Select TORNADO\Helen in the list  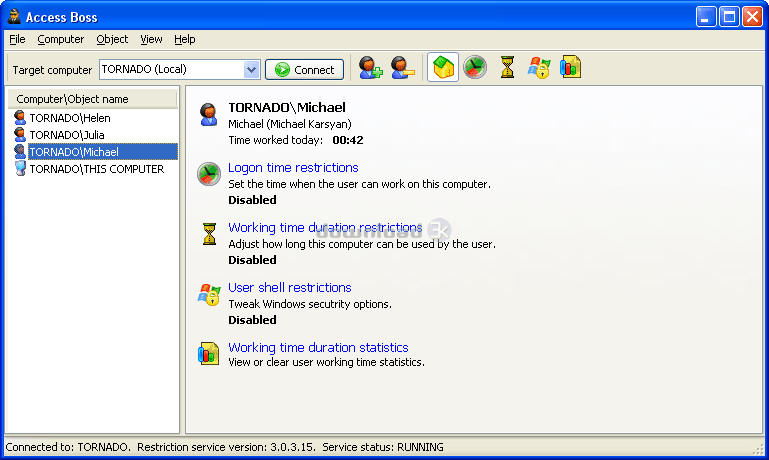69,118
